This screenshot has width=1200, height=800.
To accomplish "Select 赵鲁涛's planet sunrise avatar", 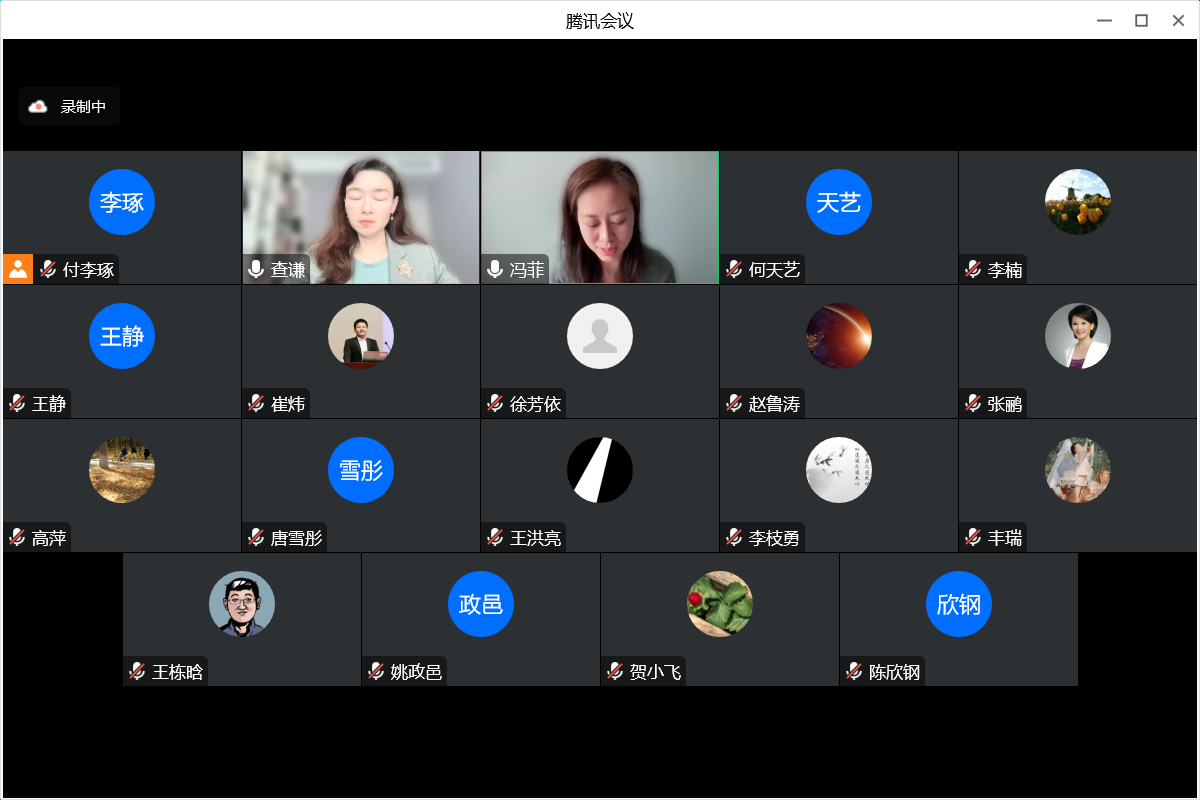I will point(839,336).
